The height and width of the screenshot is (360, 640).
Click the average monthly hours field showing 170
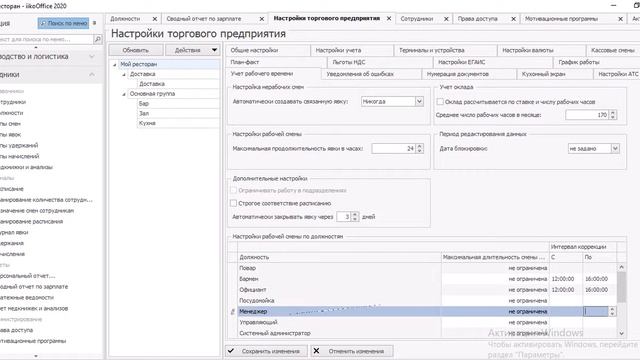[587, 115]
